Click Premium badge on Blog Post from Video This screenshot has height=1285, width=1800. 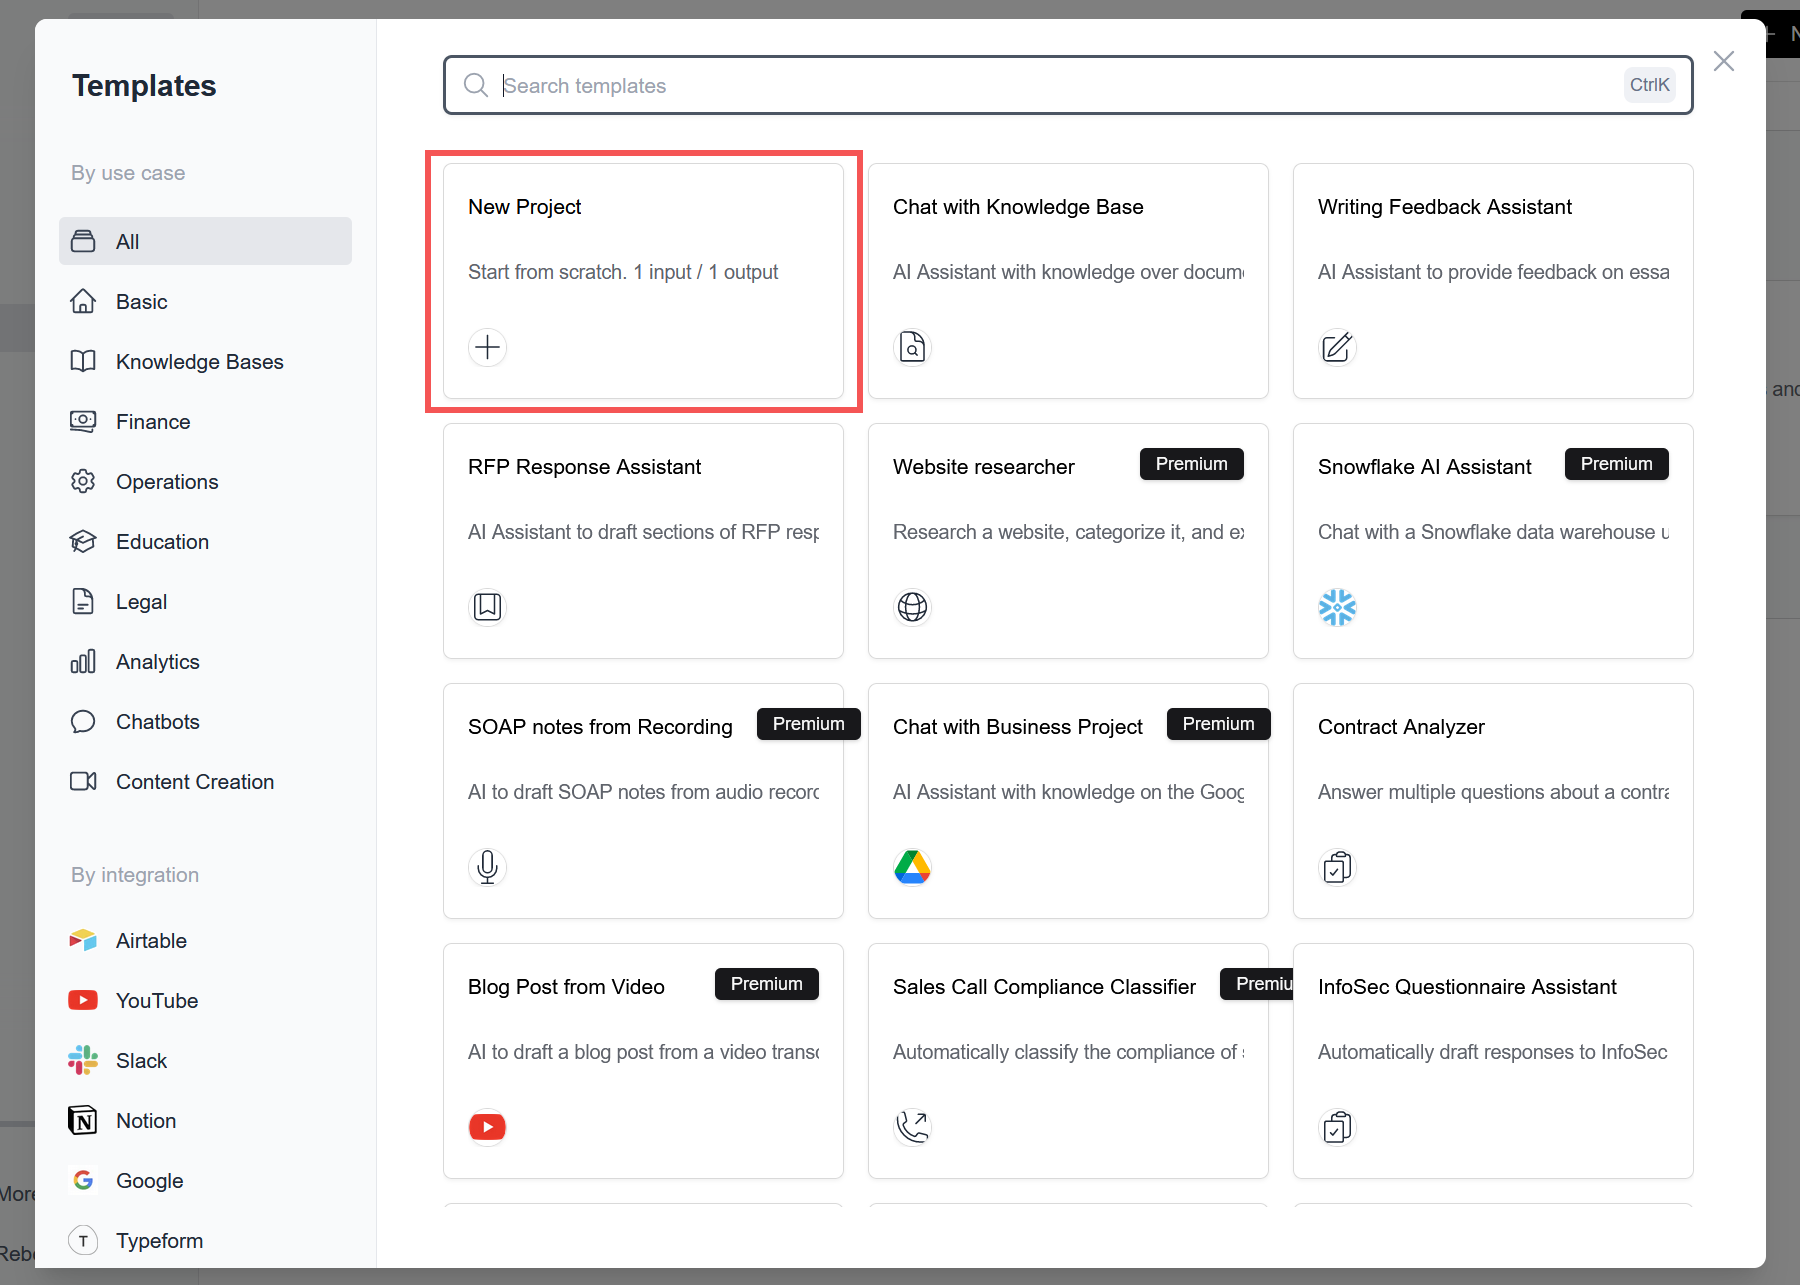(766, 984)
